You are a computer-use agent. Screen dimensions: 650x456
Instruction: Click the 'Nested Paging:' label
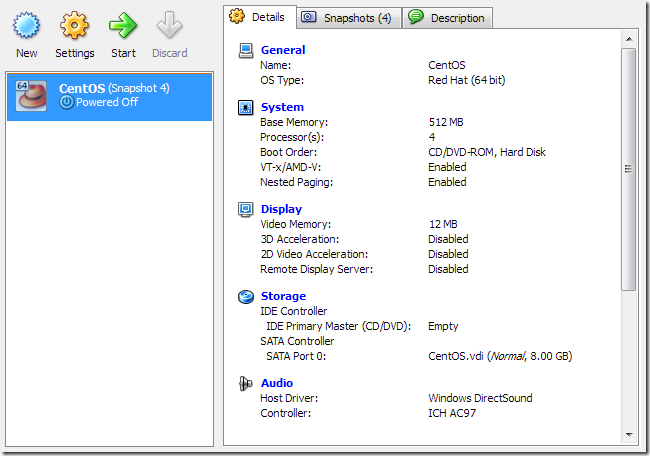pos(296,182)
